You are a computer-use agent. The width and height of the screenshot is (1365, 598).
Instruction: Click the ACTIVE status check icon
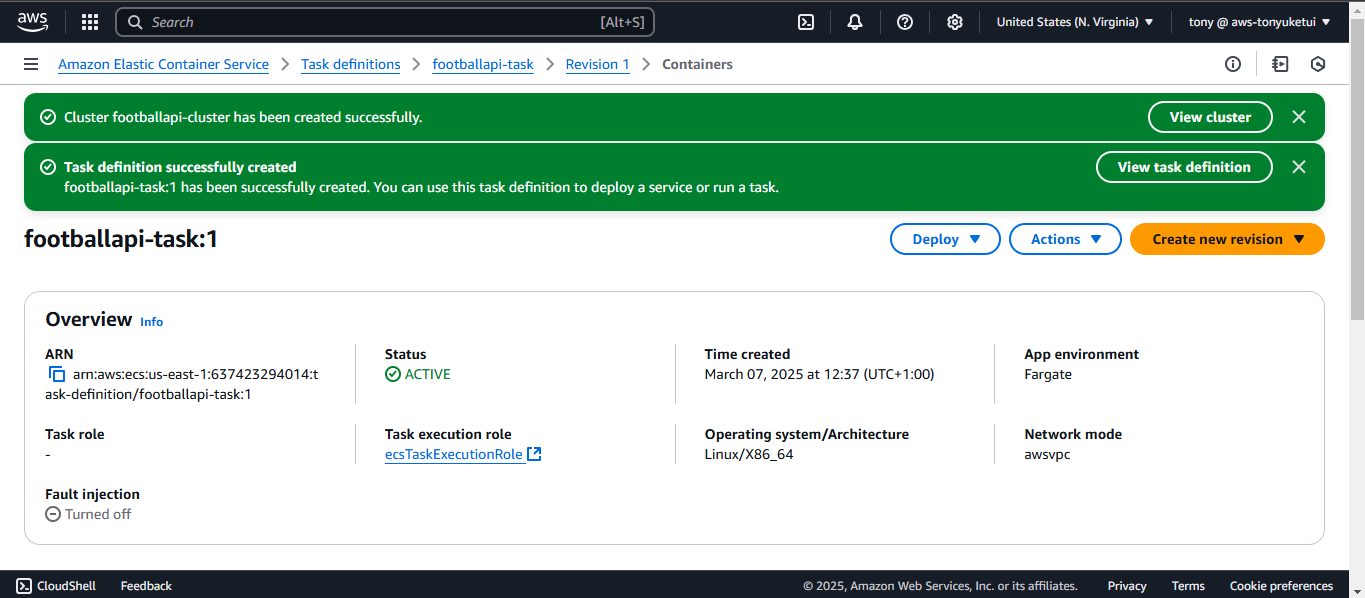(x=393, y=374)
